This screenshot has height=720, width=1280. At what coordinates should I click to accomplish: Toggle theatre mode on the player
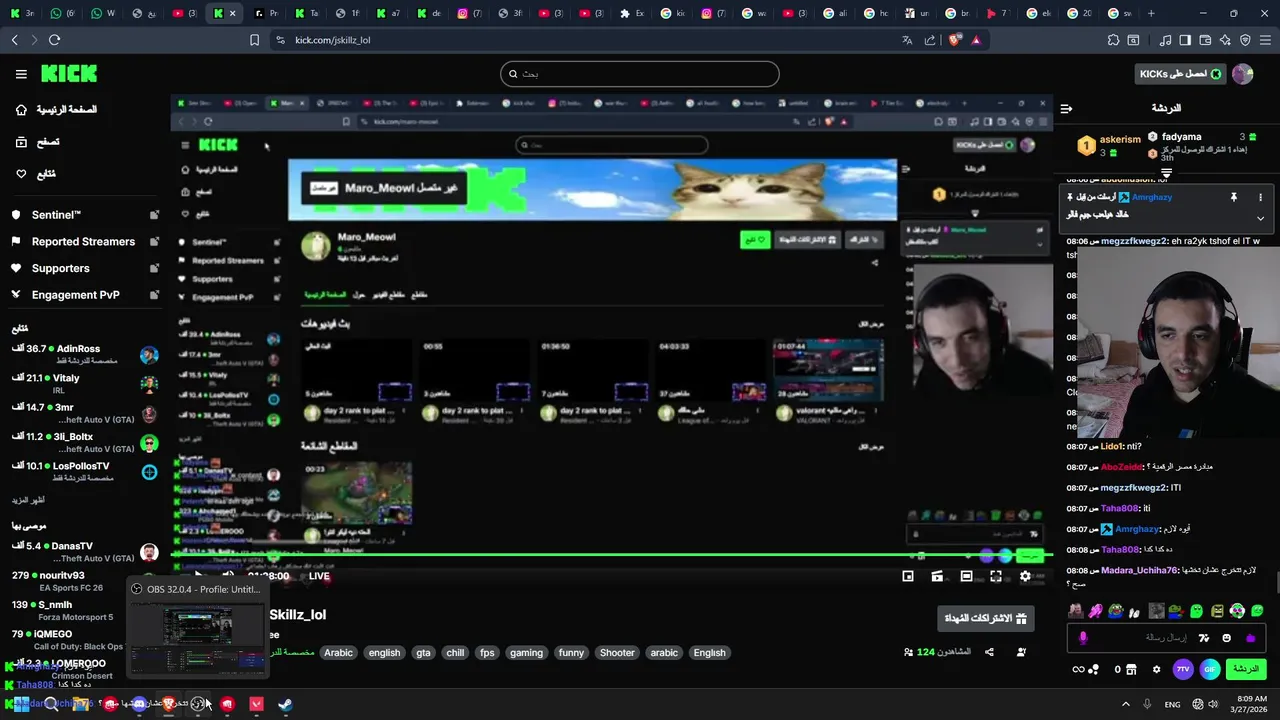[x=966, y=576]
